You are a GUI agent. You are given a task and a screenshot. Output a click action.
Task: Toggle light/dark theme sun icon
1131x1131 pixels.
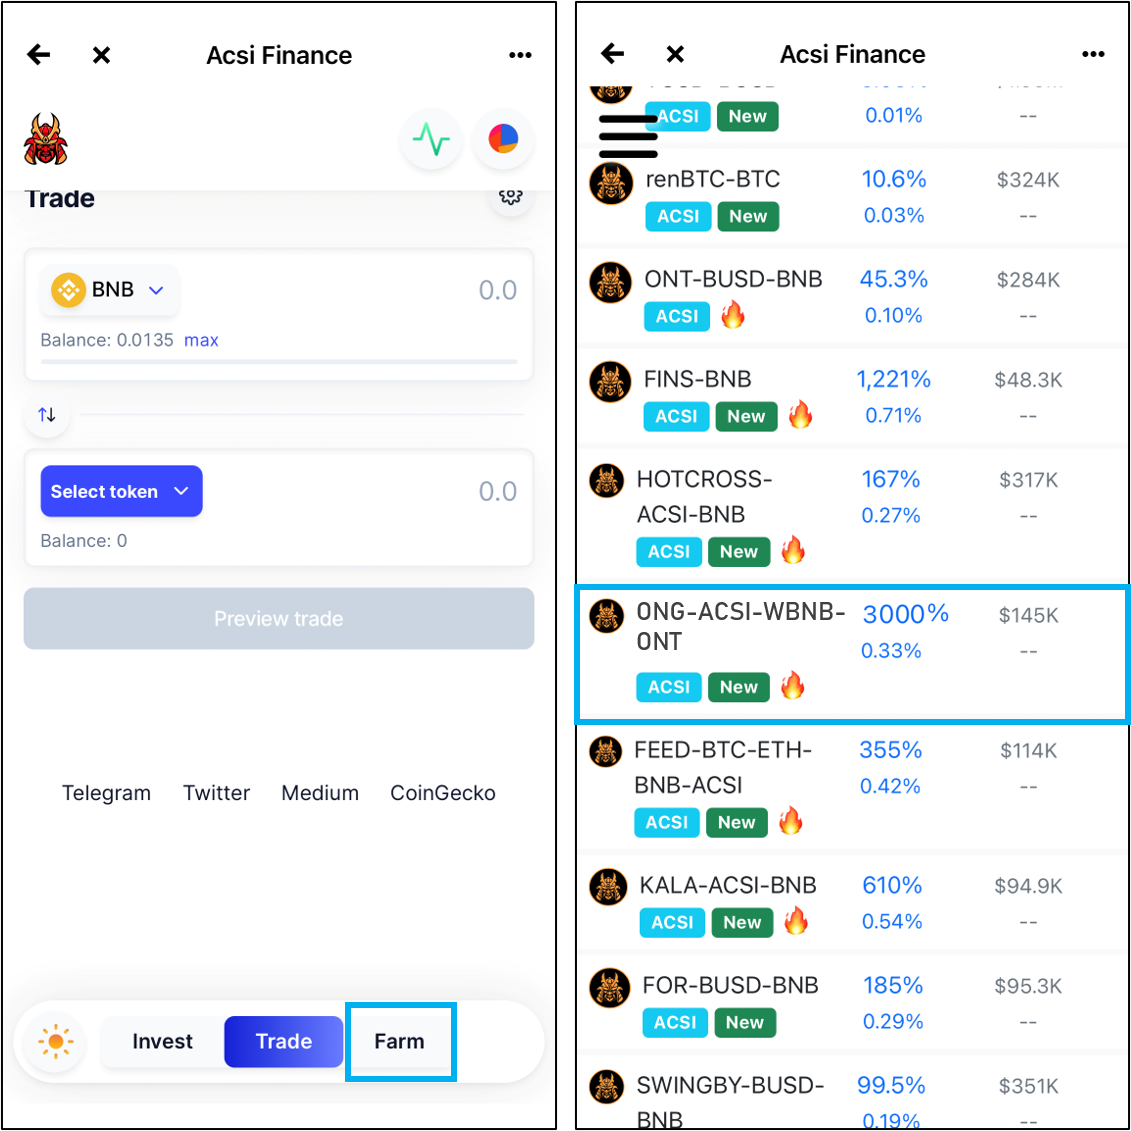(x=56, y=1042)
